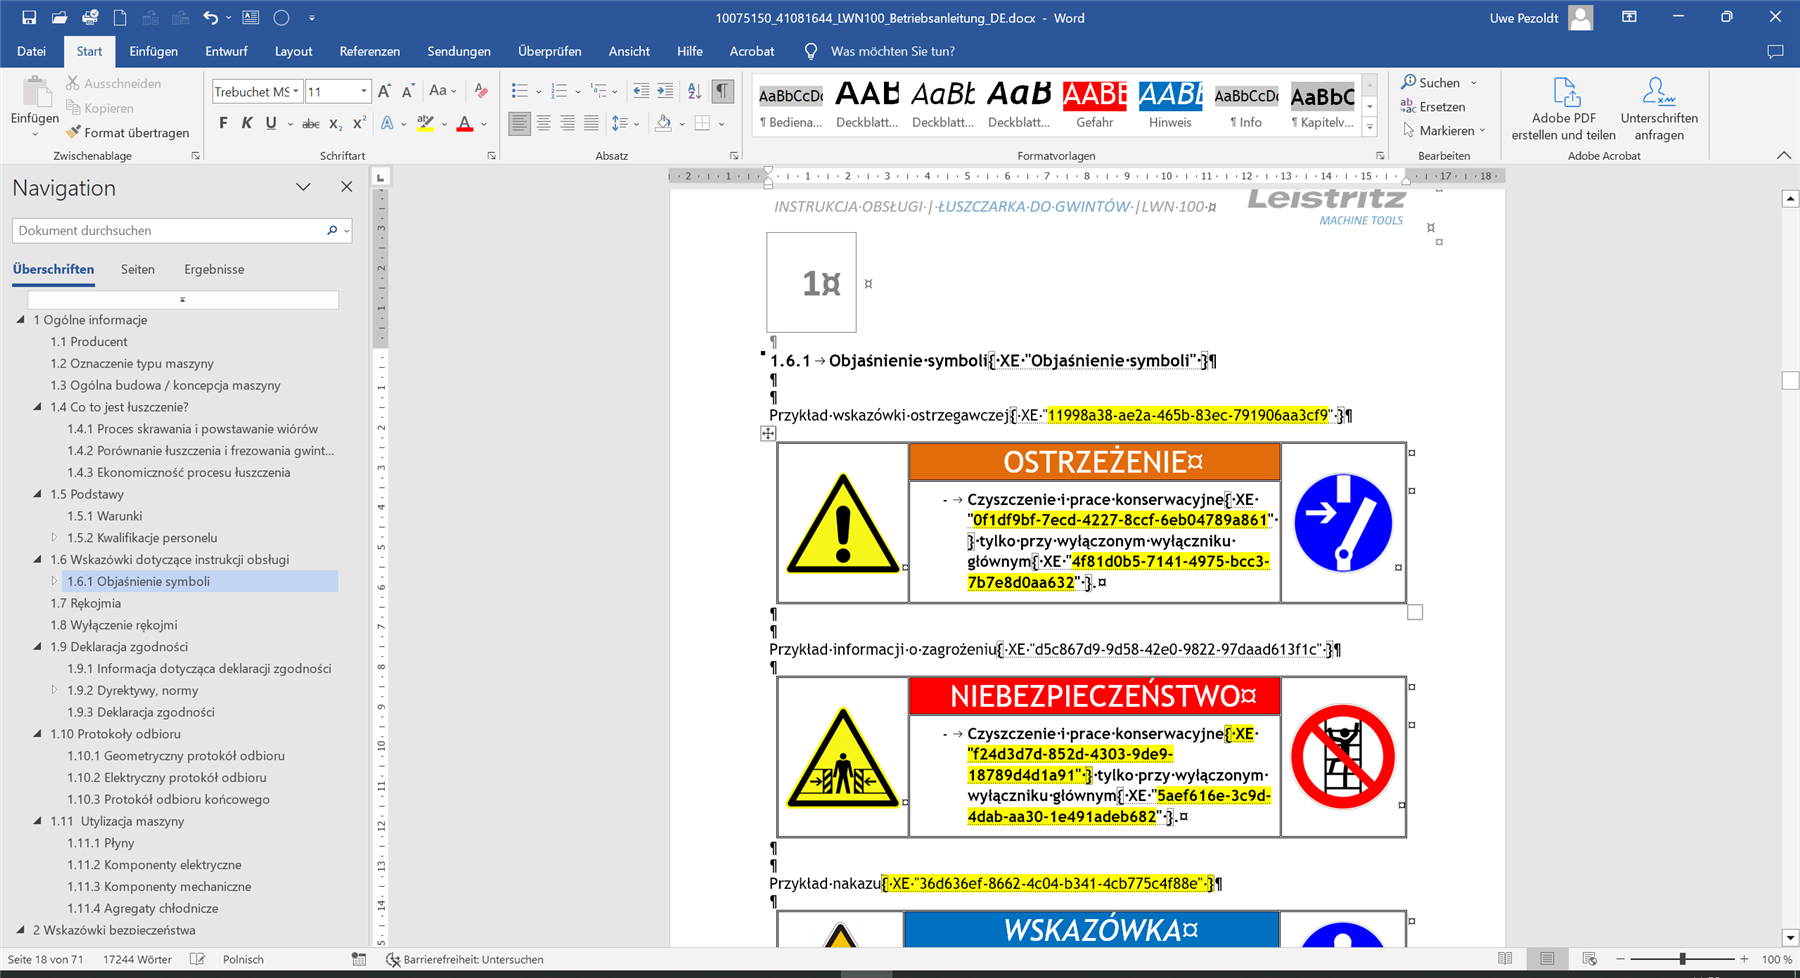This screenshot has height=978, width=1800.
Task: Expand the 1.5.2 Kwalifikacje personelu heading
Action: [55, 538]
